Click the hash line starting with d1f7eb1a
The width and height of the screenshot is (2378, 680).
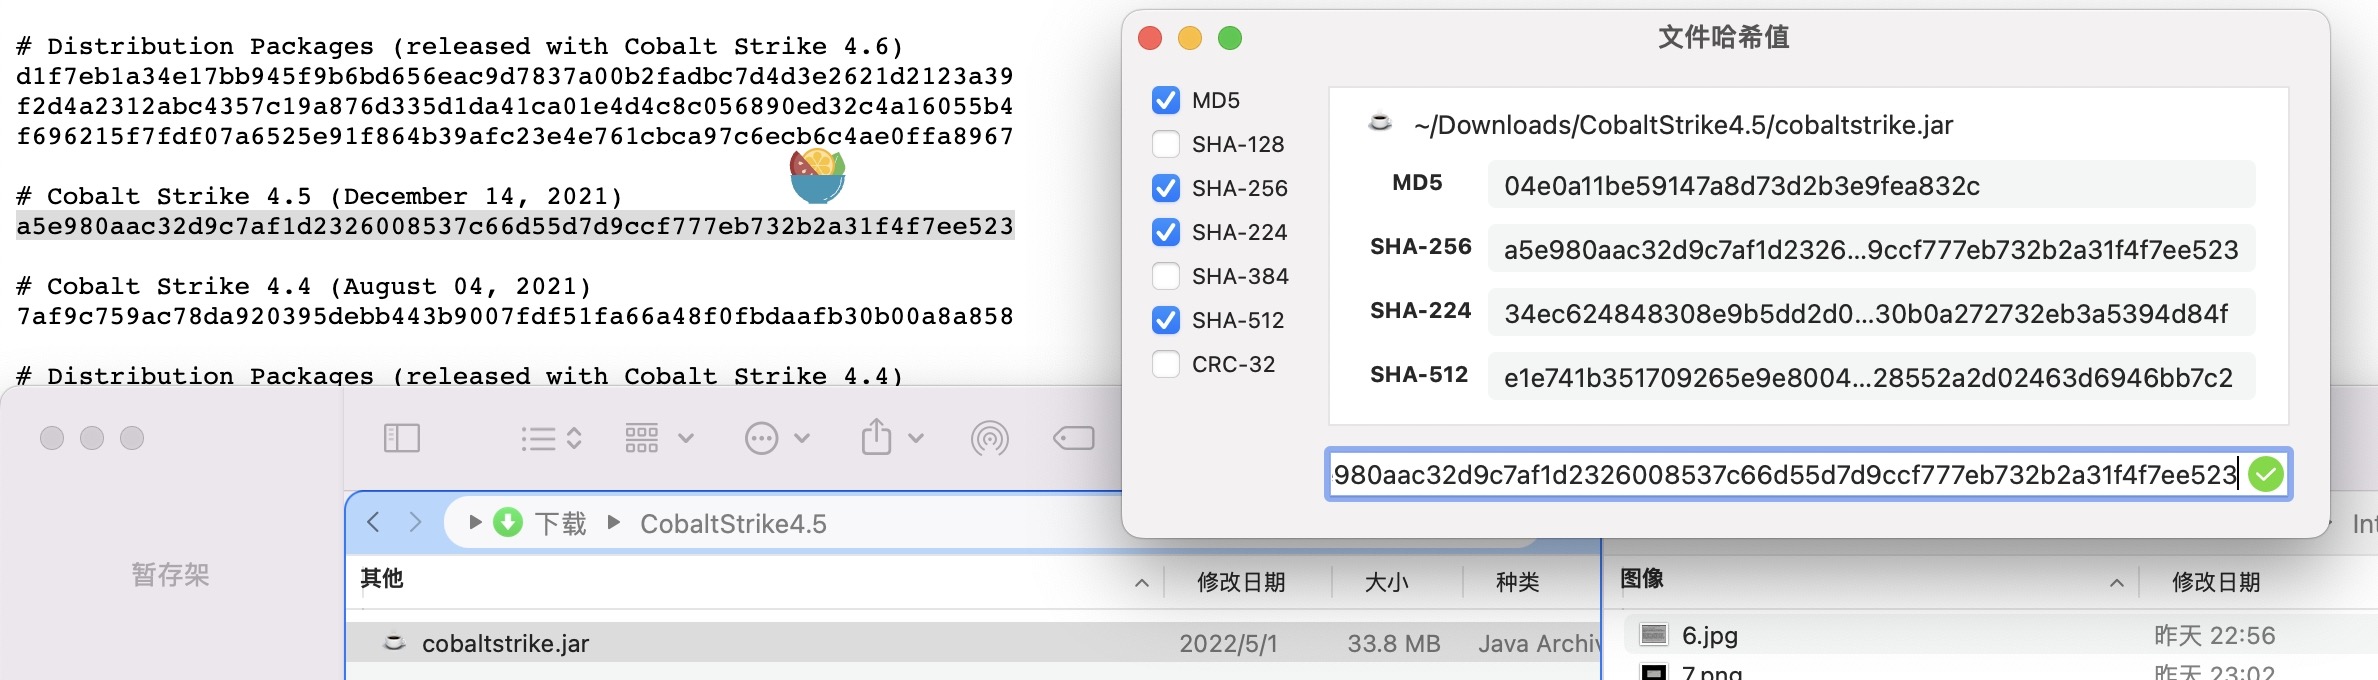pyautogui.click(x=515, y=76)
